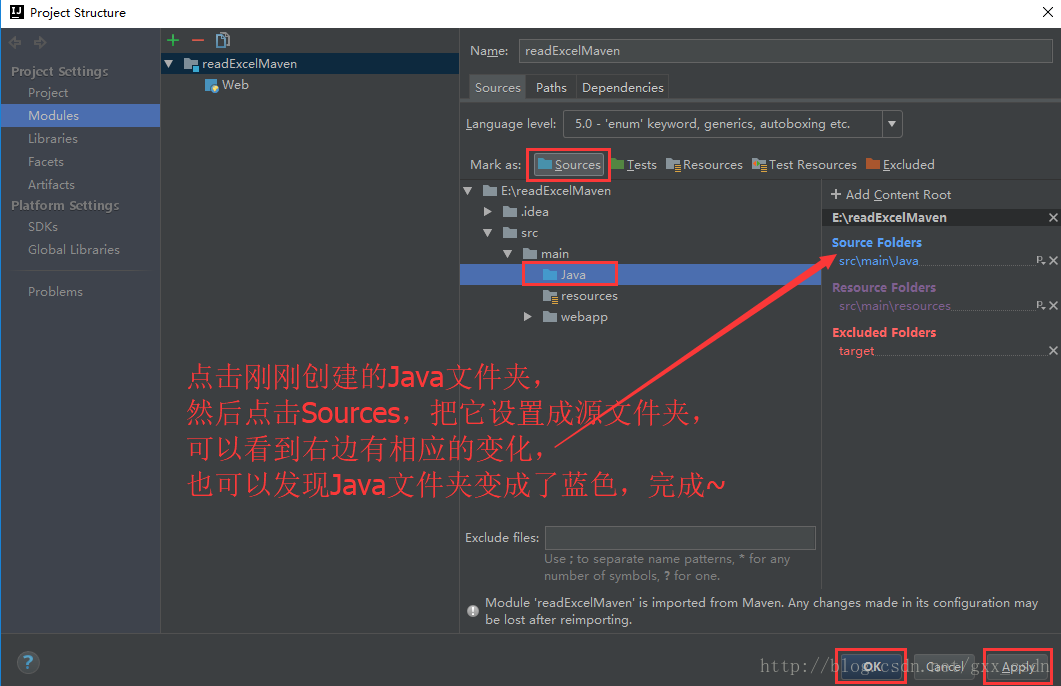Click the warning icon next to Maven import notice
1061x686 pixels.
473,611
